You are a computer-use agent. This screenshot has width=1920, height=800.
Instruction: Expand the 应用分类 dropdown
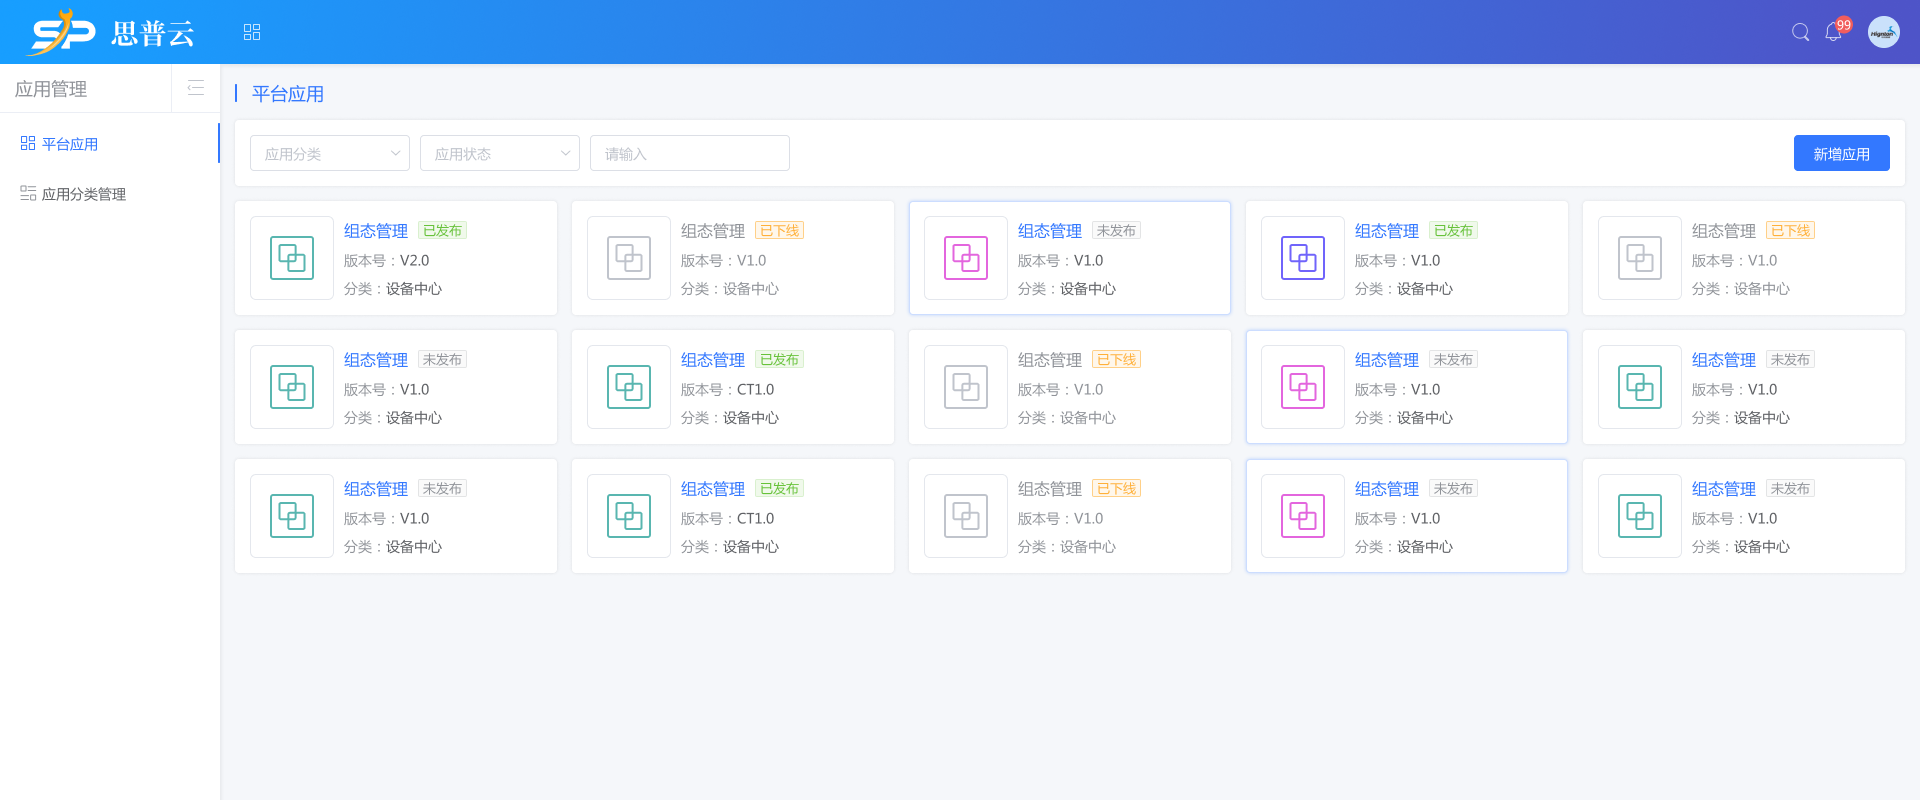click(329, 153)
